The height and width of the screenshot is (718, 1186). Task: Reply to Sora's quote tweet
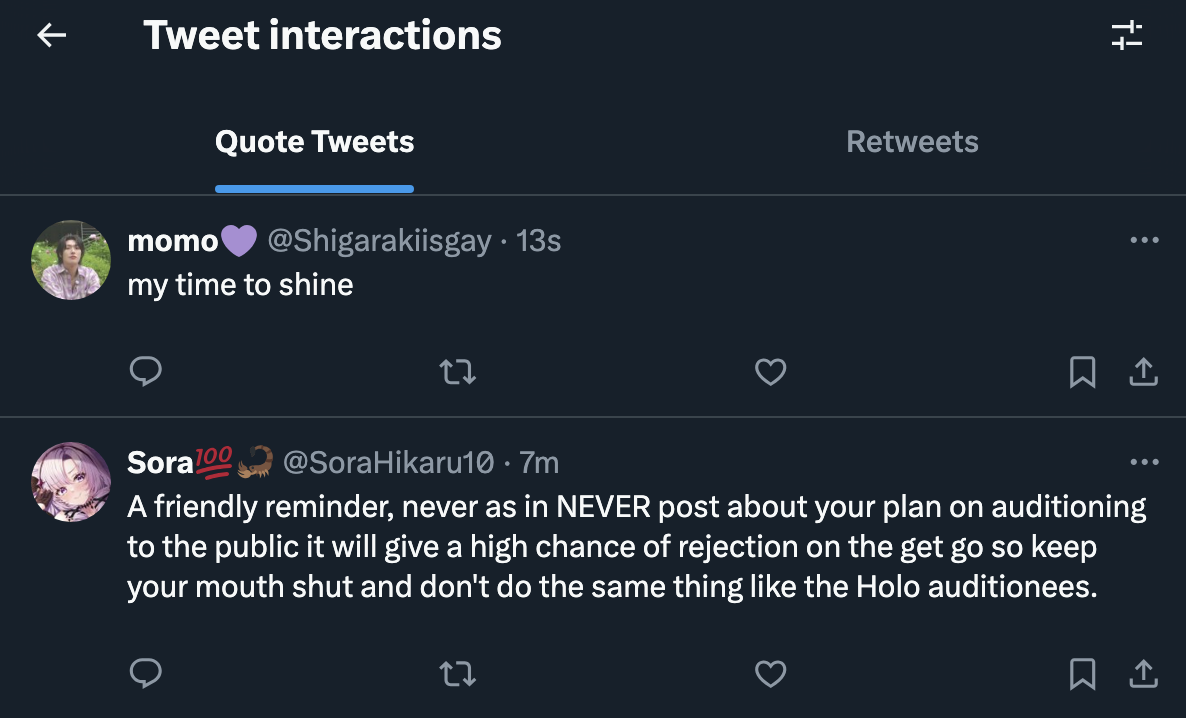(146, 675)
